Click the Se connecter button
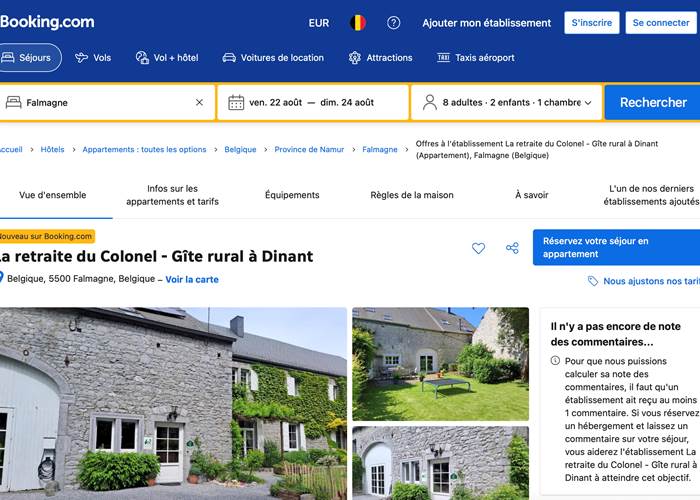The height and width of the screenshot is (500, 700). click(x=661, y=23)
